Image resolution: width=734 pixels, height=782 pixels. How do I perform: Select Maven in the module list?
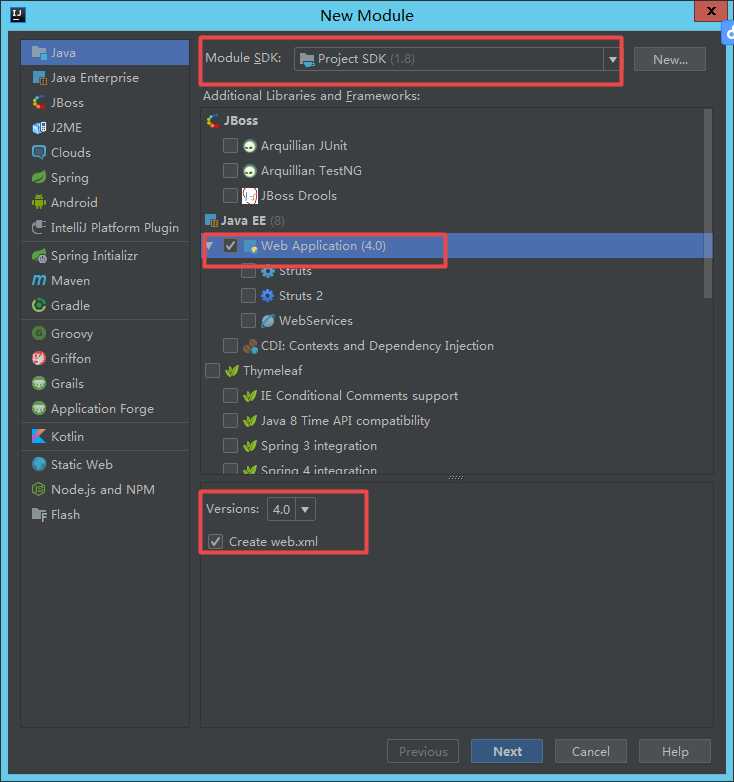point(105,281)
